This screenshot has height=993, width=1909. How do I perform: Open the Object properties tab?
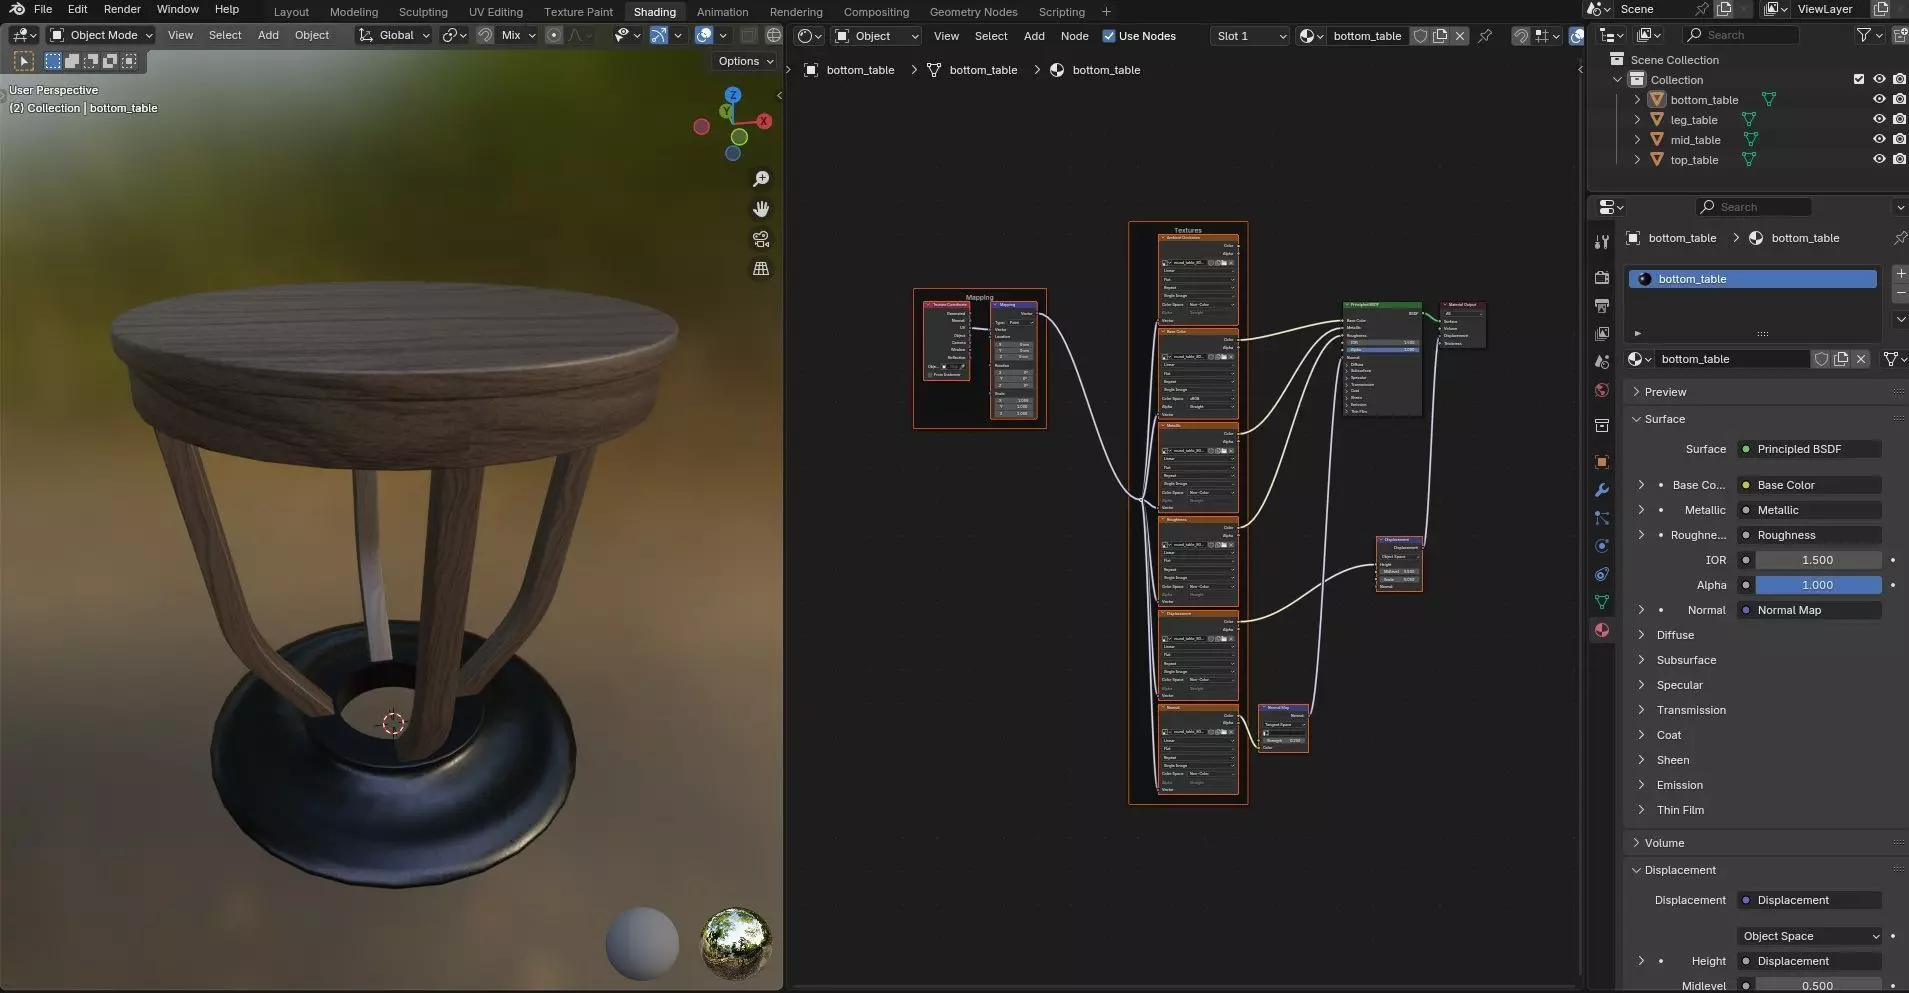click(1602, 462)
